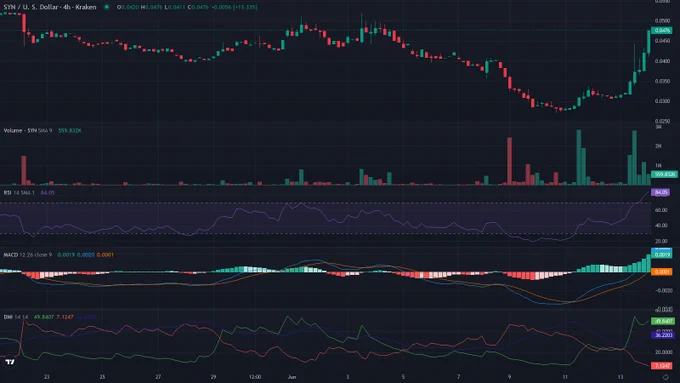This screenshot has height=383, width=680.
Task: Click the Jun label on time axis
Action: point(292,377)
